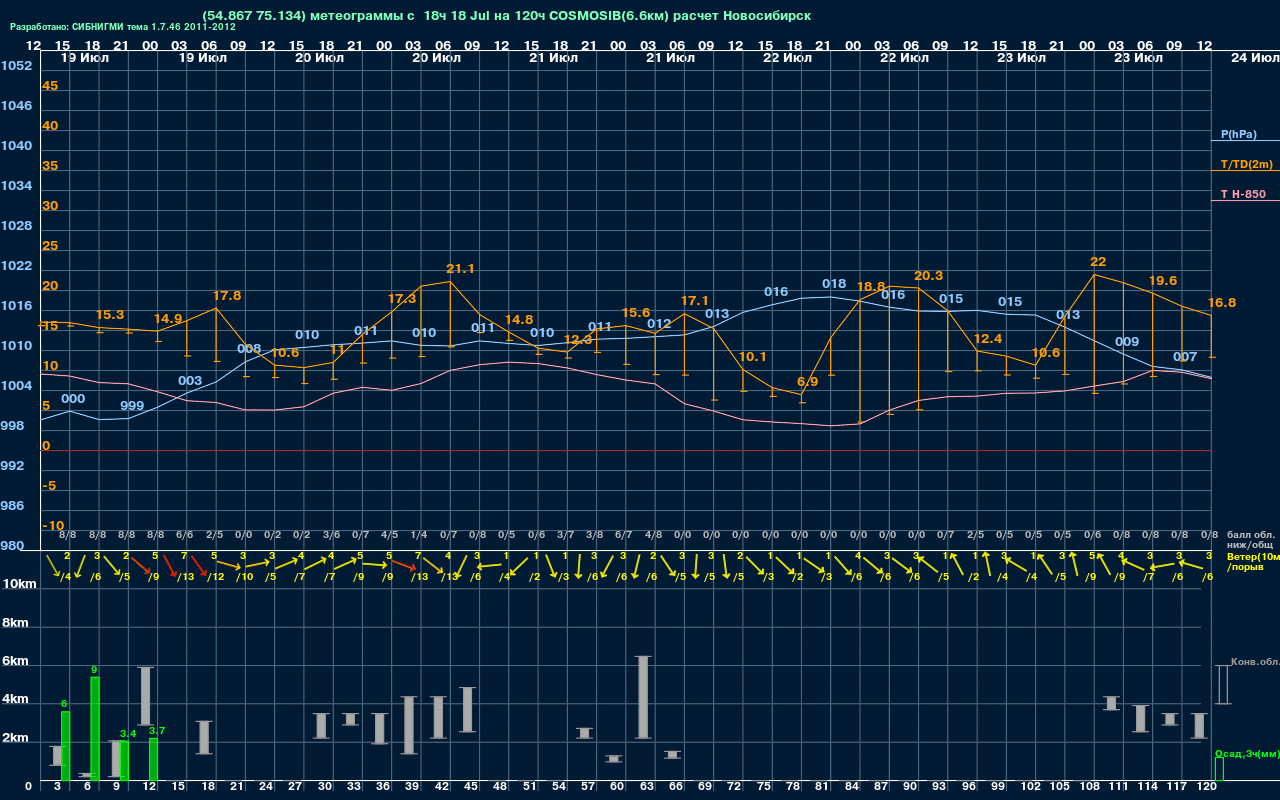This screenshot has width=1280, height=800.
Task: Click the 'балл обл.' cloud amount label
Action: [x=1251, y=535]
